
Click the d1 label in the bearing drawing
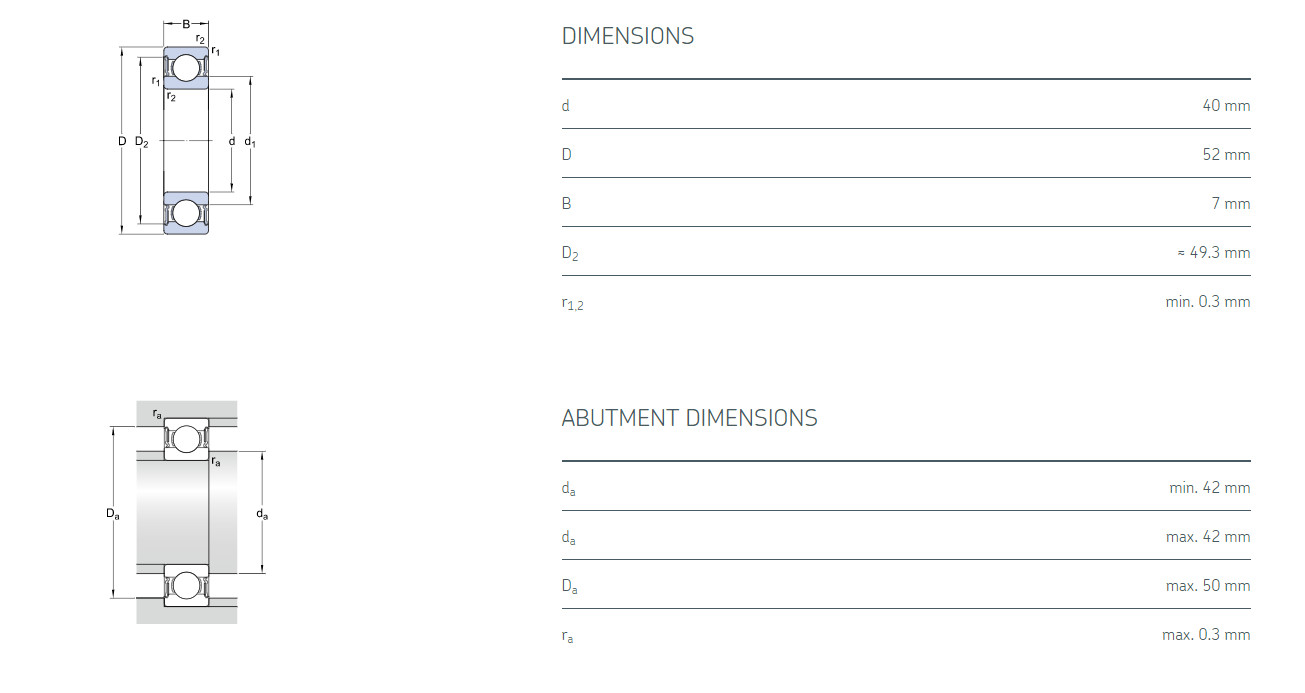[250, 142]
